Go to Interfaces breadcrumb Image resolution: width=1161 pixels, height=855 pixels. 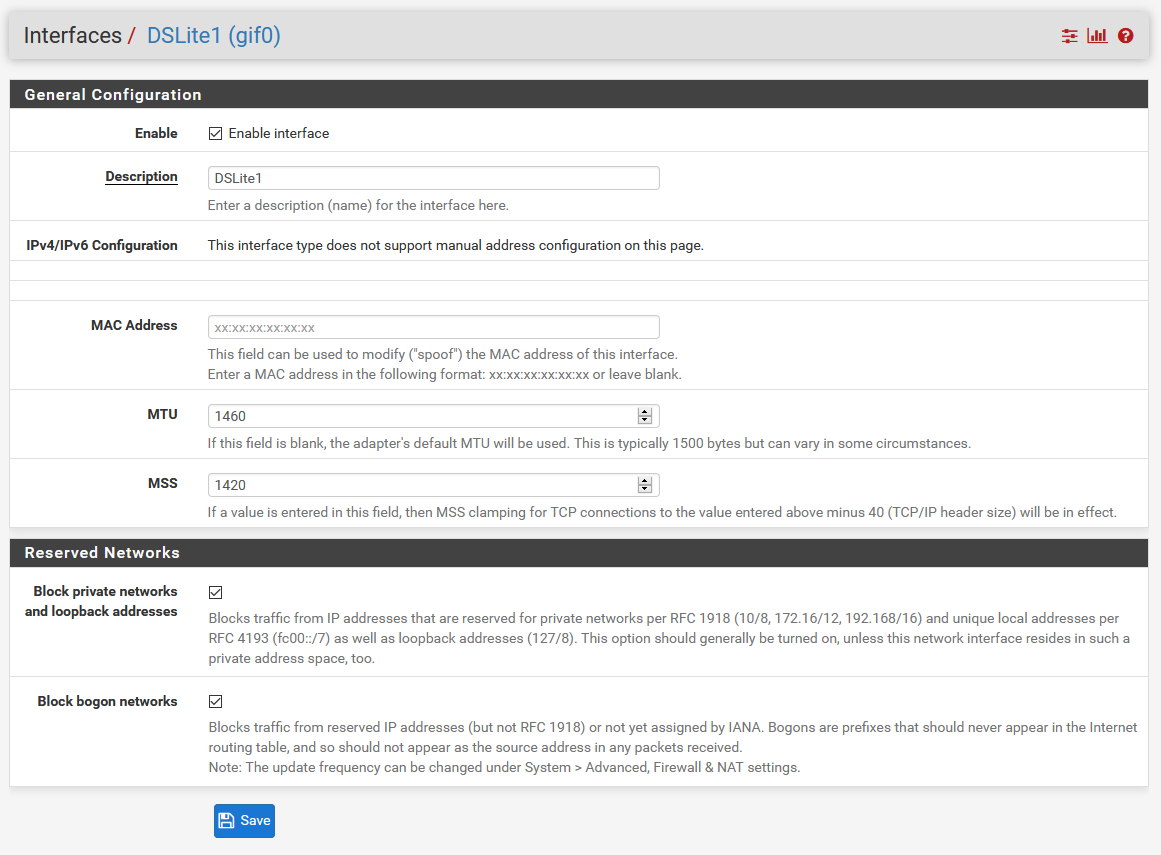tap(73, 36)
